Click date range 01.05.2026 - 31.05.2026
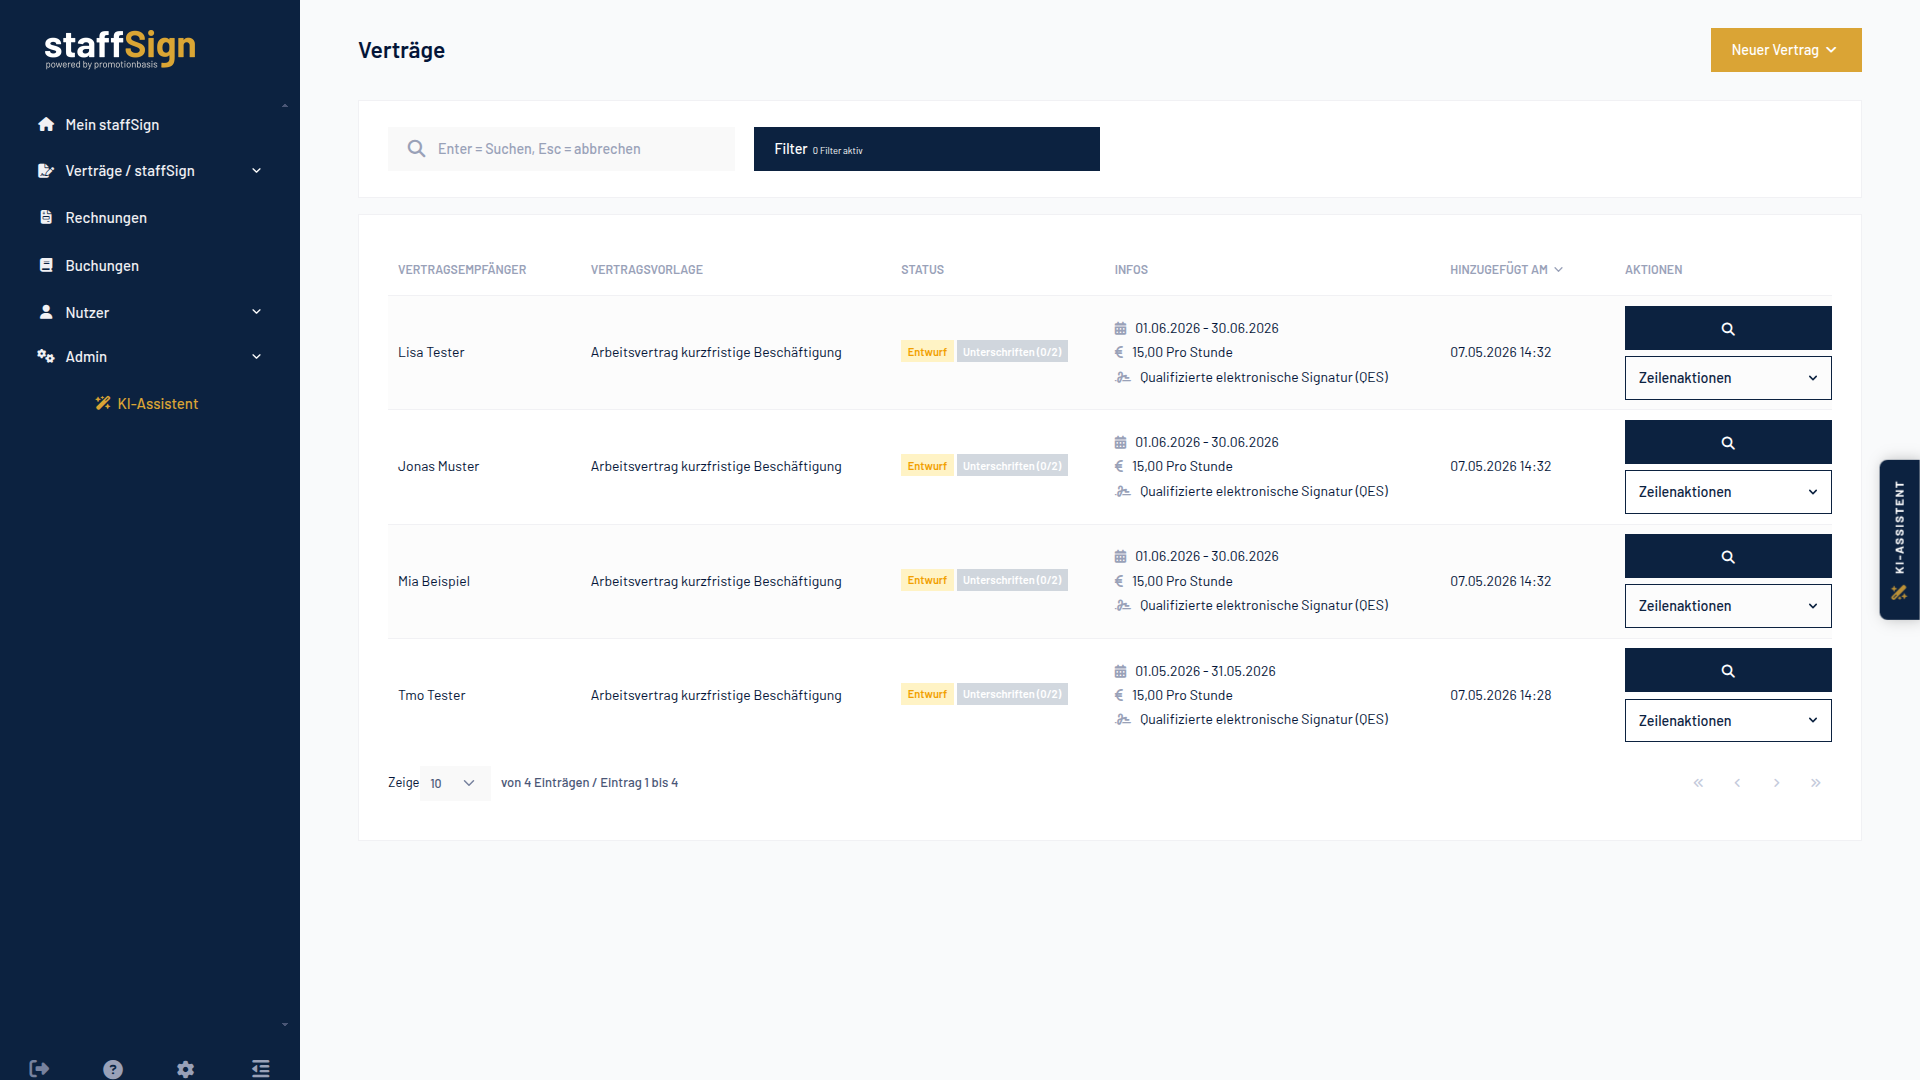Image resolution: width=1920 pixels, height=1080 pixels. (x=1205, y=671)
